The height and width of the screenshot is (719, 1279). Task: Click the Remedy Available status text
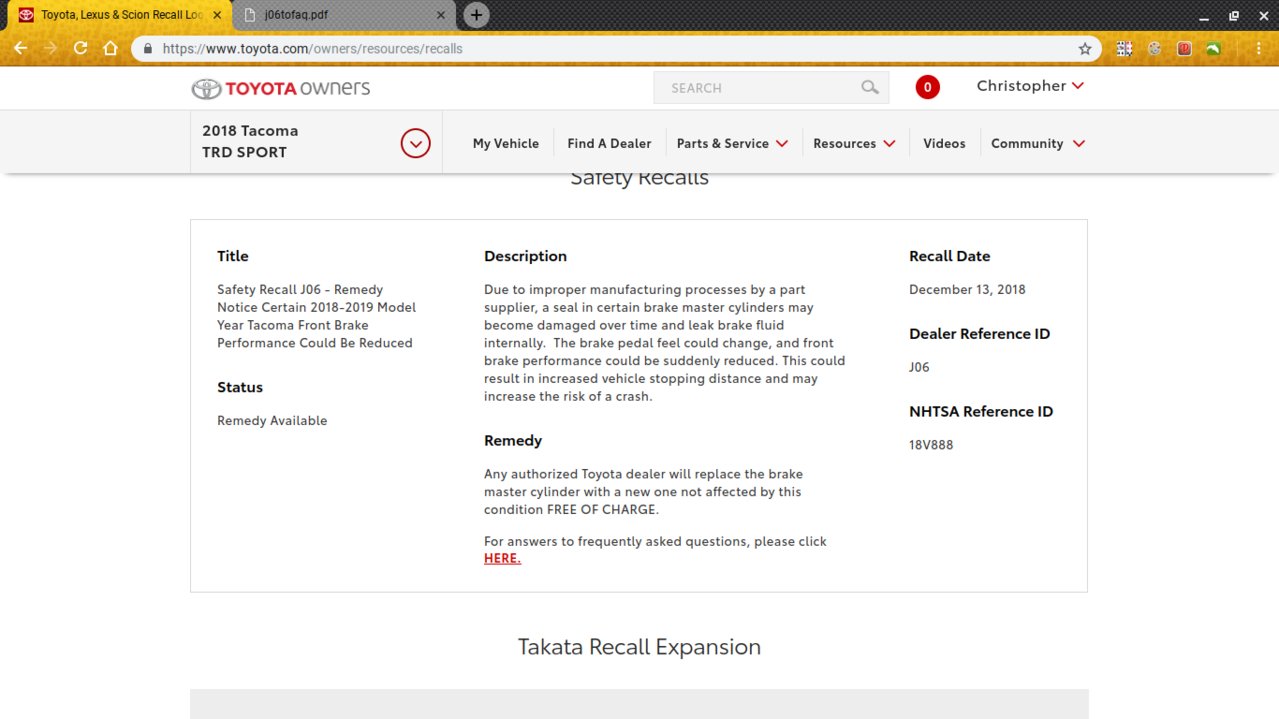coord(272,421)
